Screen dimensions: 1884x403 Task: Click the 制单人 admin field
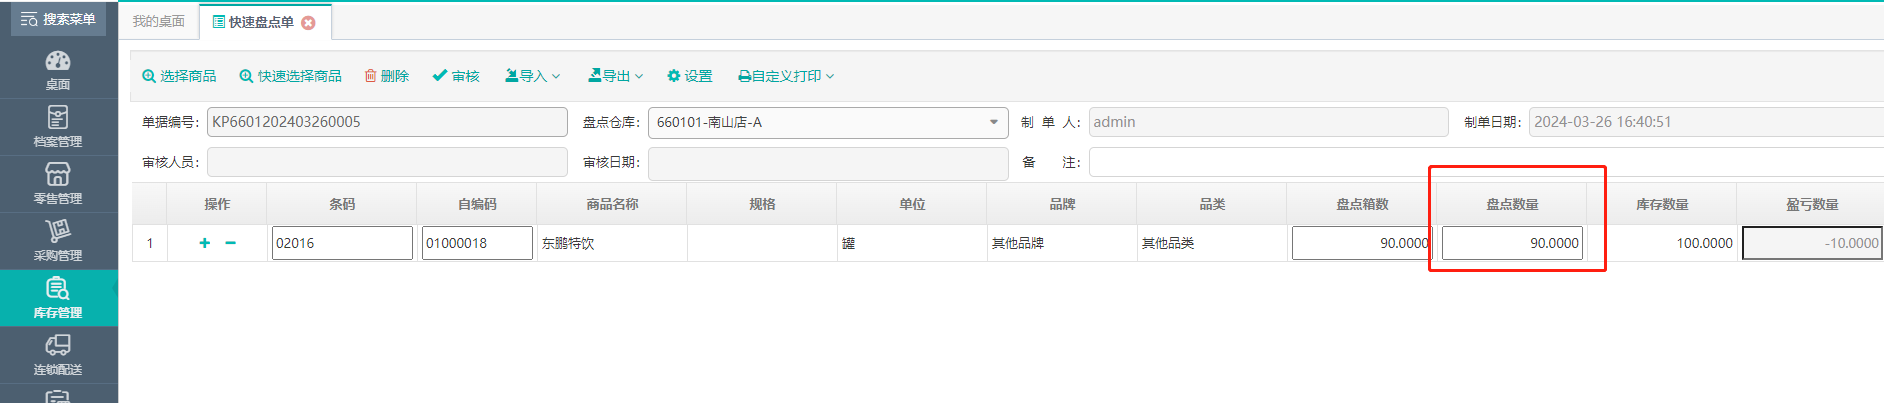coord(1268,122)
